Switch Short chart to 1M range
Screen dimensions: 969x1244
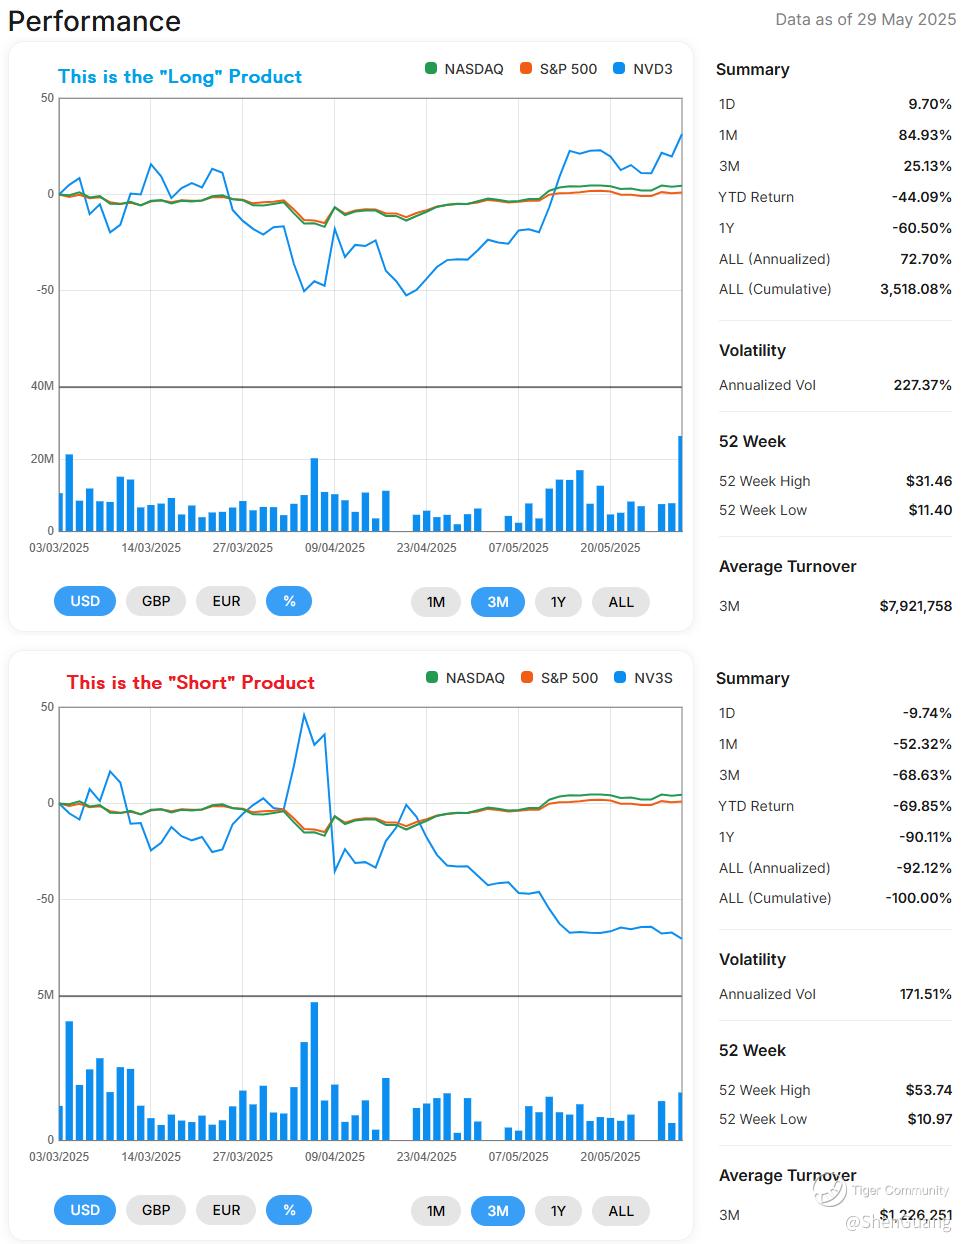(436, 1211)
